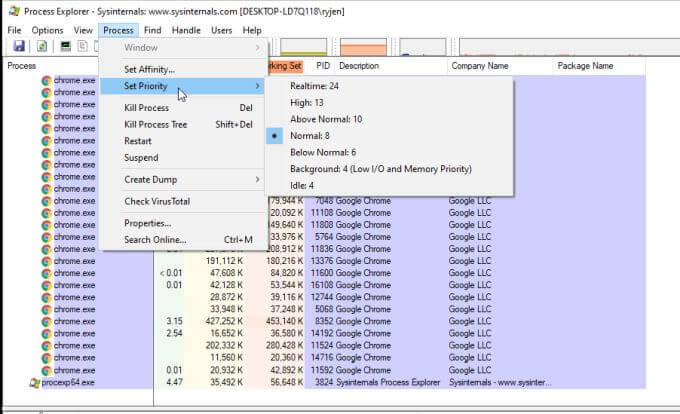This screenshot has height=414, width=680.
Task: Select Background: 4 low I/O priority
Action: tap(389, 169)
